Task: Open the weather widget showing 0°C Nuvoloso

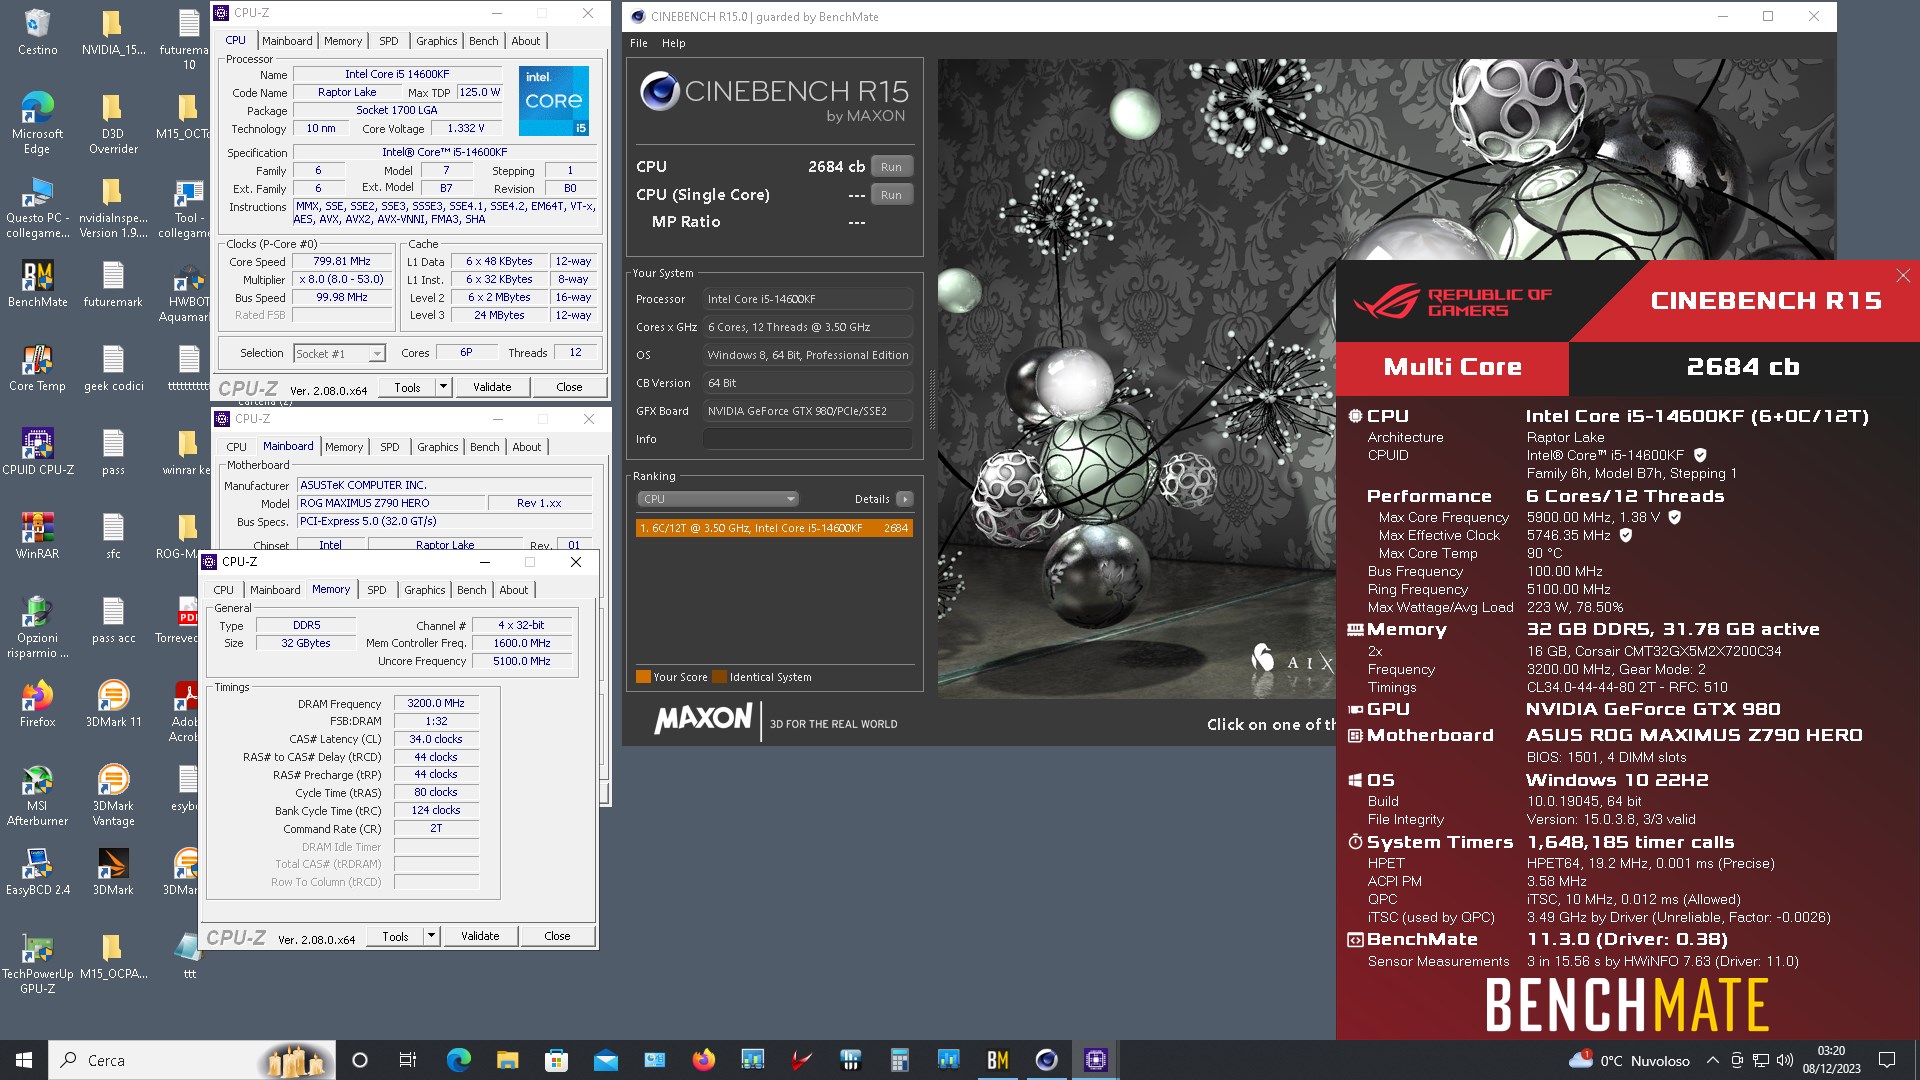Action: click(x=1630, y=1060)
